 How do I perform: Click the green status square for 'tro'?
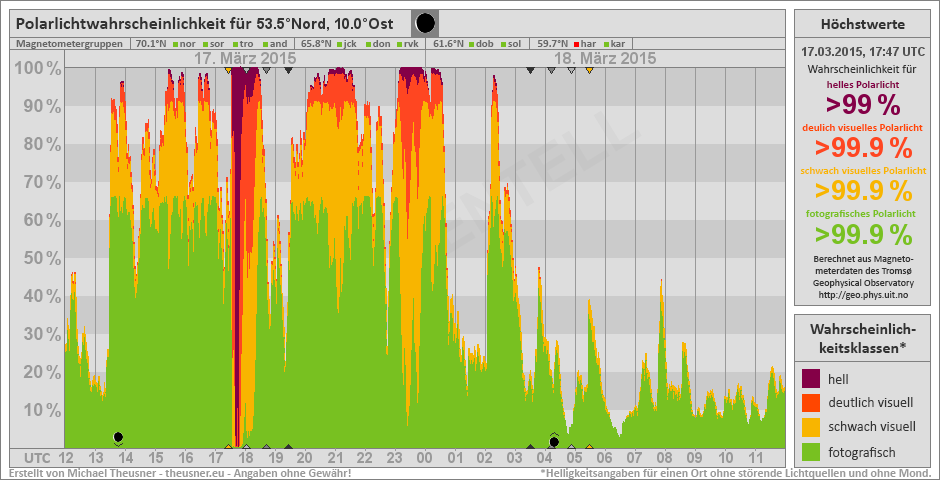[x=236, y=44]
